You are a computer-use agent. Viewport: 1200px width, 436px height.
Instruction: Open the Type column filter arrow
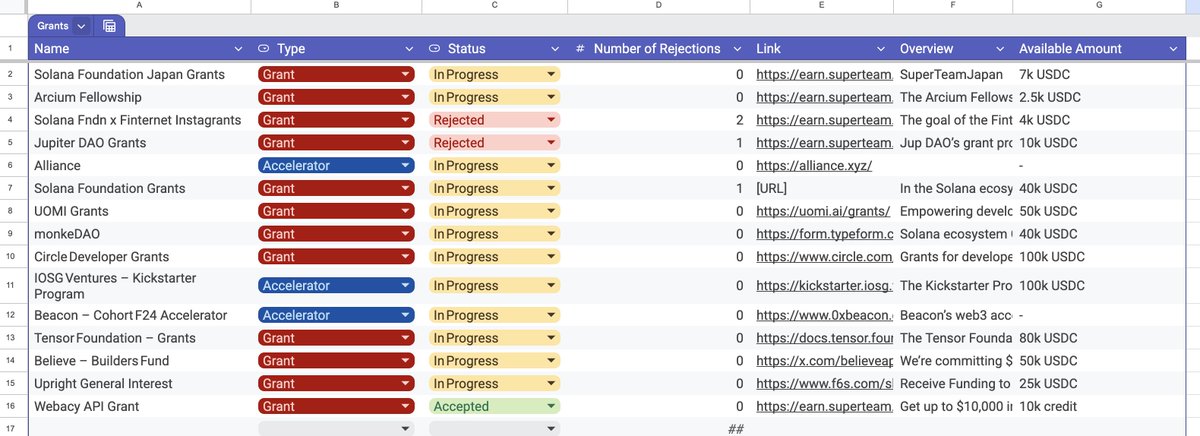point(409,49)
